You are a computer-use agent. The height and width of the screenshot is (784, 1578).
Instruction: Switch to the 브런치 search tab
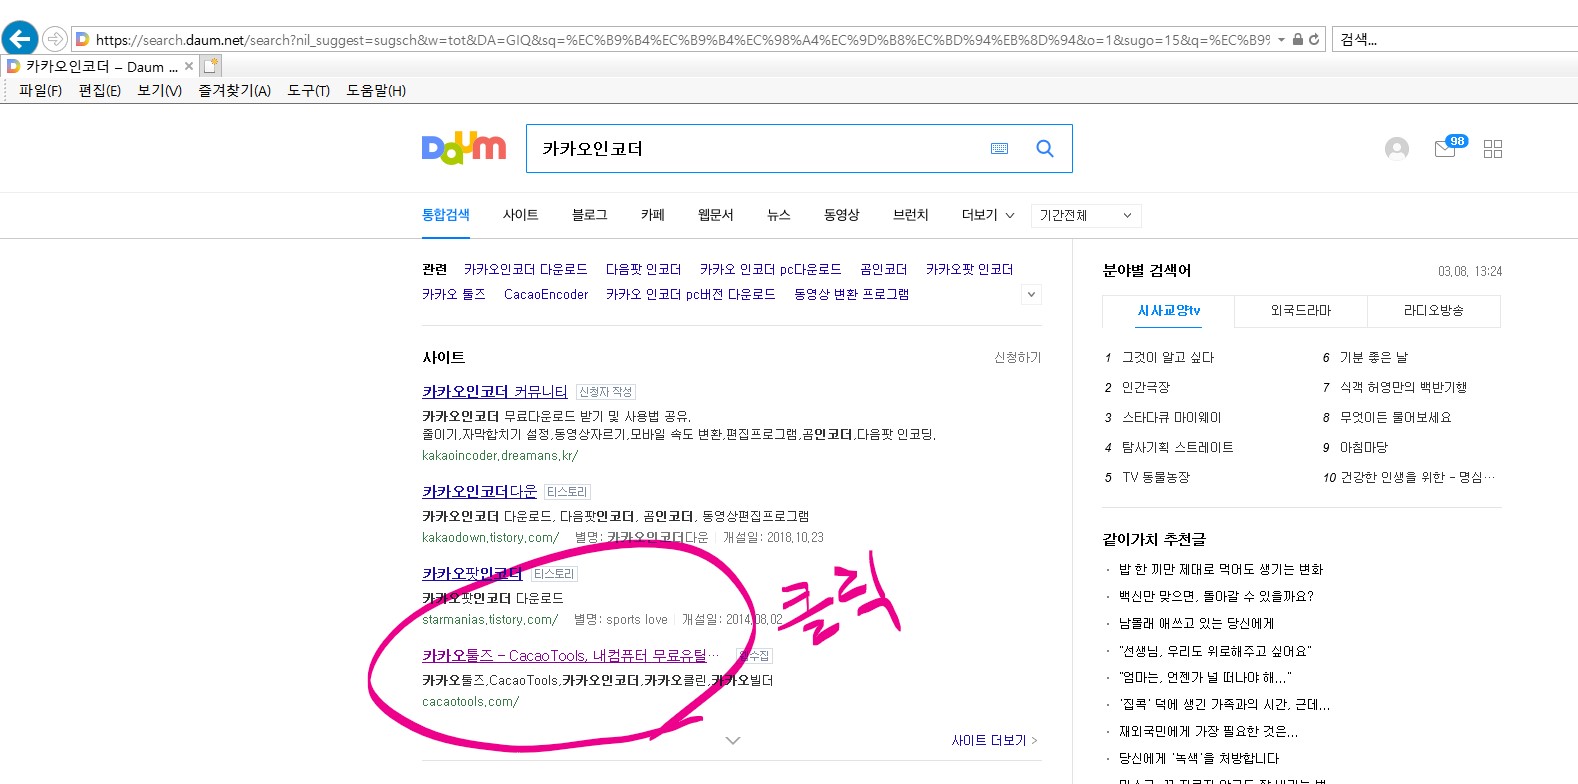(911, 215)
